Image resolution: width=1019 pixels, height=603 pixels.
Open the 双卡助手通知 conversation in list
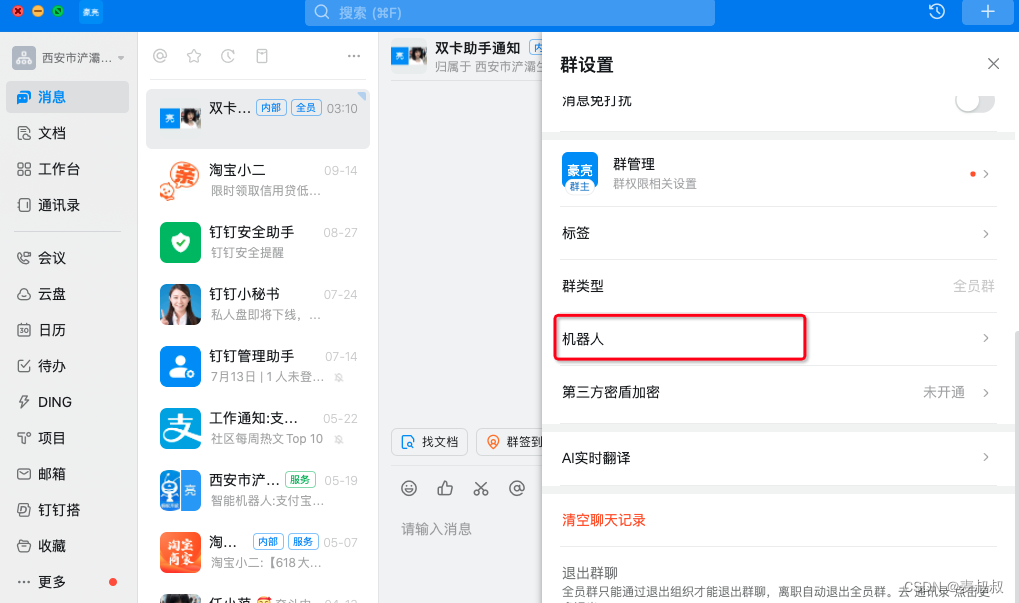[258, 118]
